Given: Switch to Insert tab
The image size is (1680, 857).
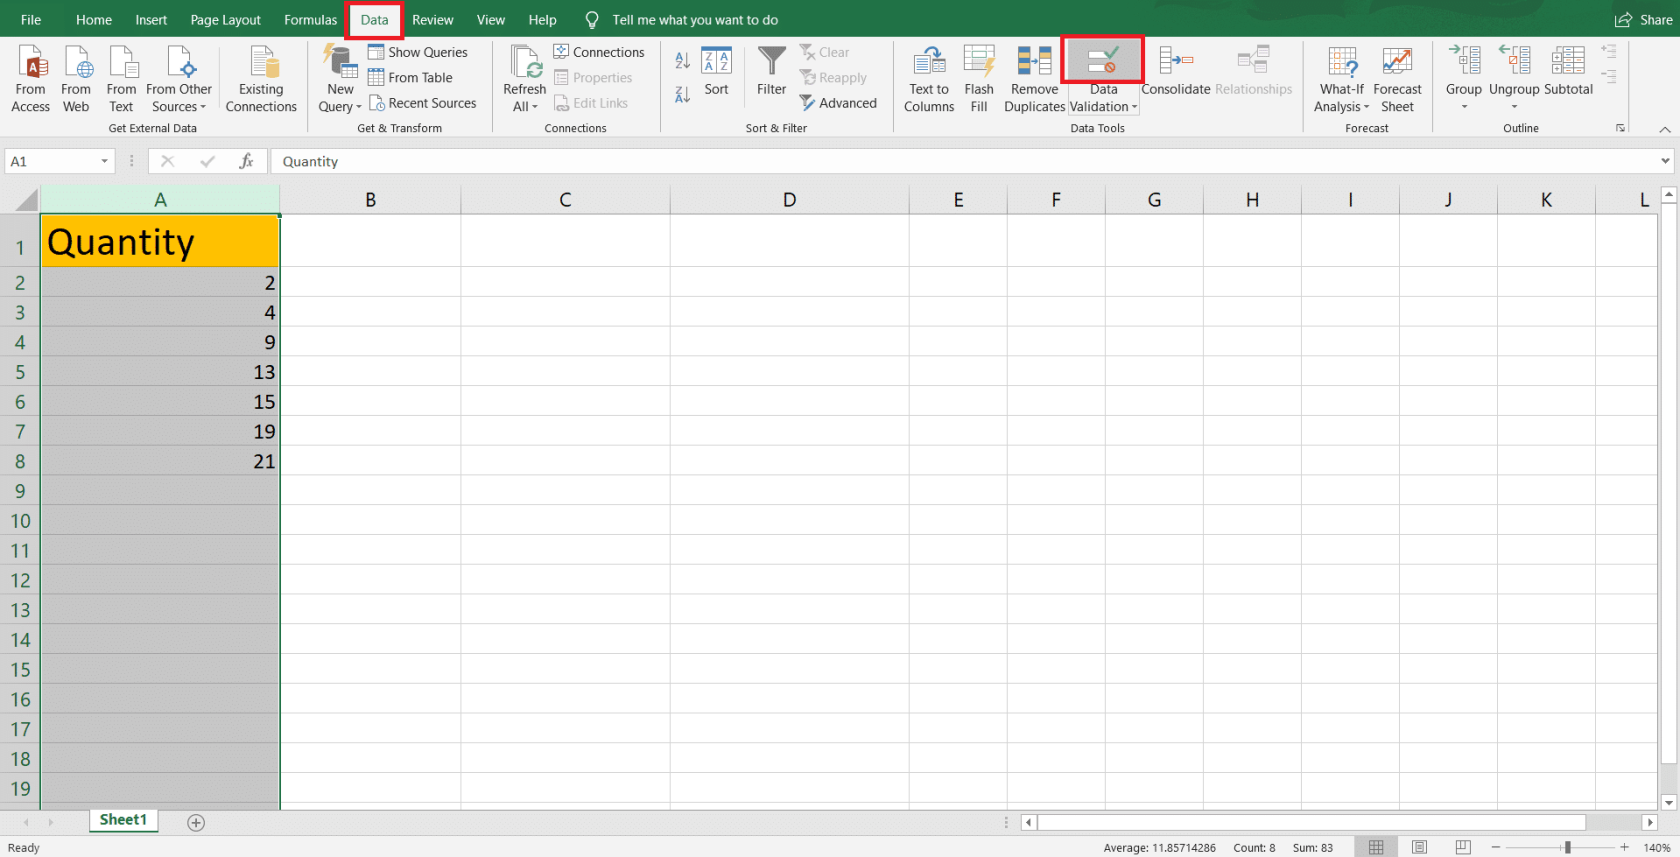Looking at the screenshot, I should point(151,20).
